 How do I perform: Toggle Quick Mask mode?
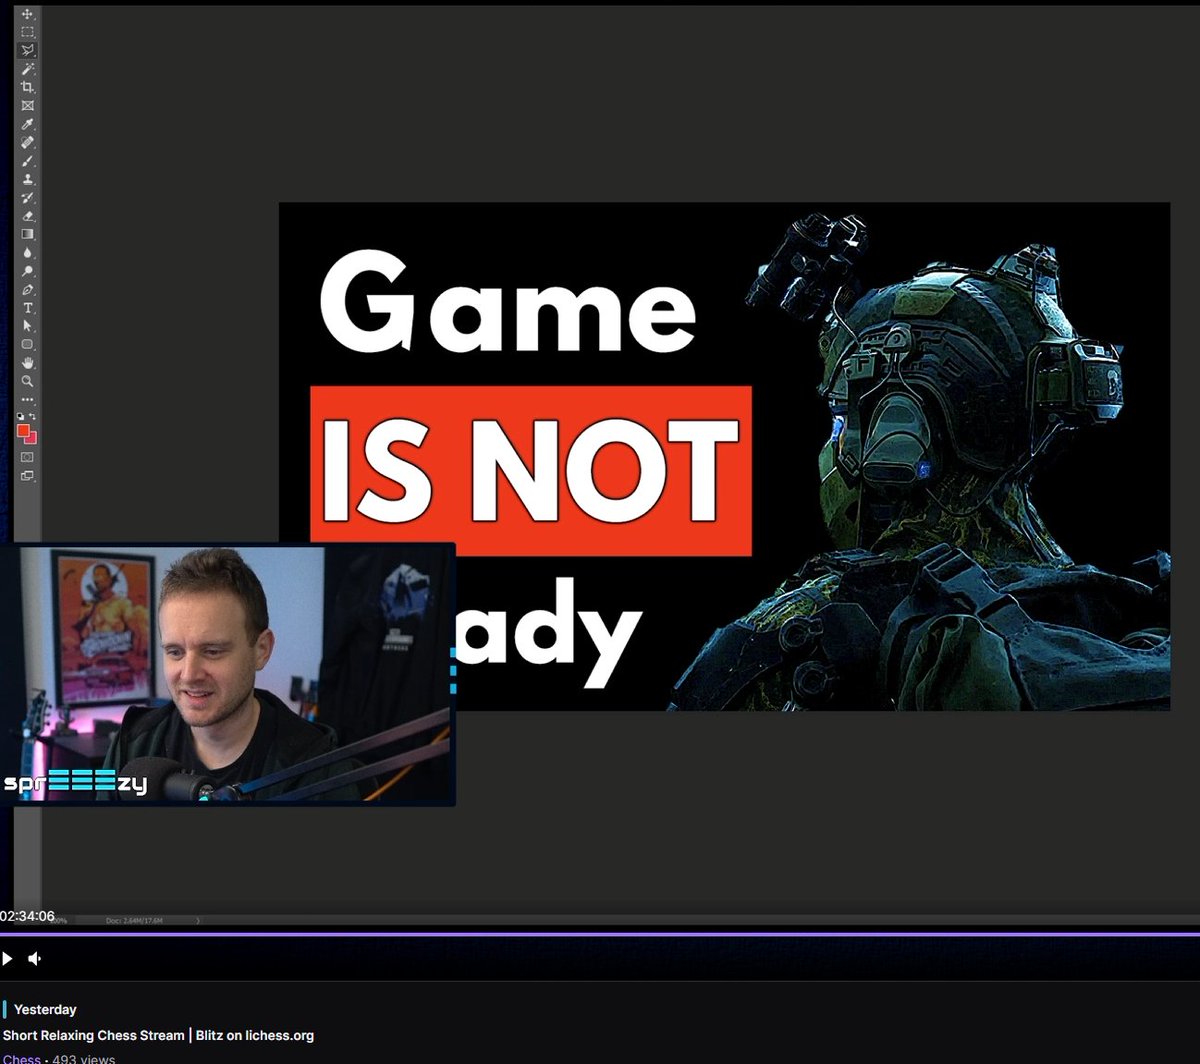28,457
